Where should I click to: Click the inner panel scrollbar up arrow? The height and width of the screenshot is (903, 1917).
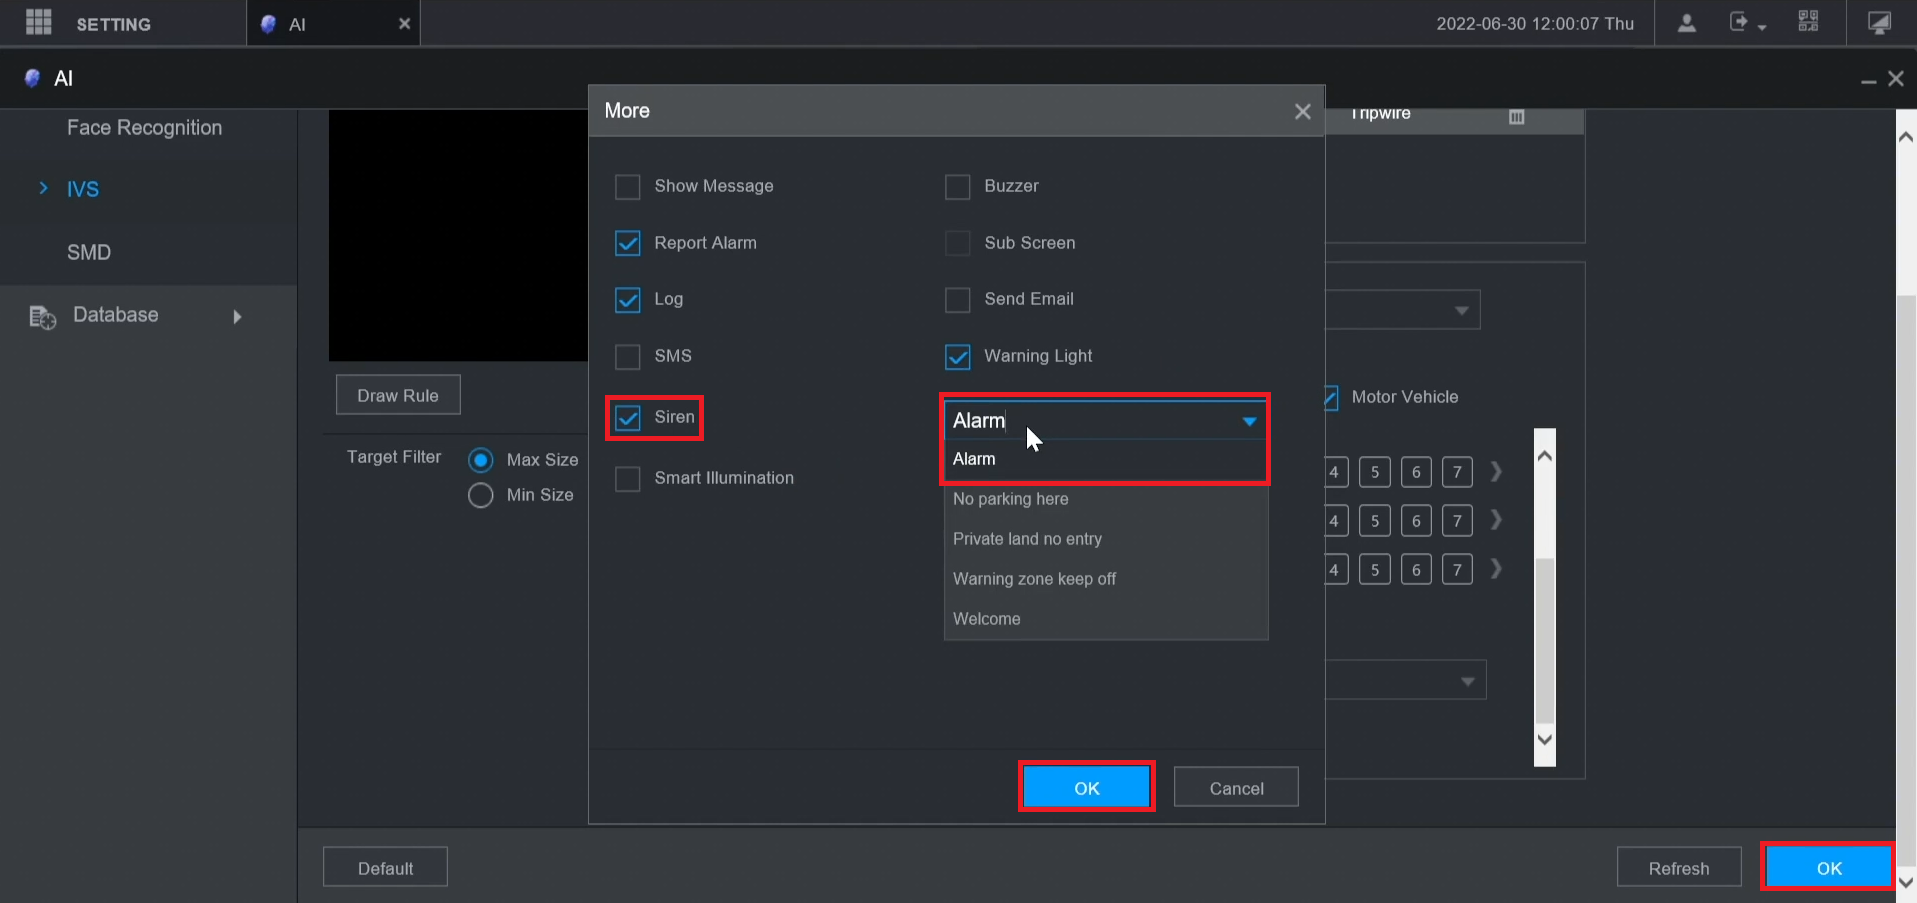click(1545, 457)
